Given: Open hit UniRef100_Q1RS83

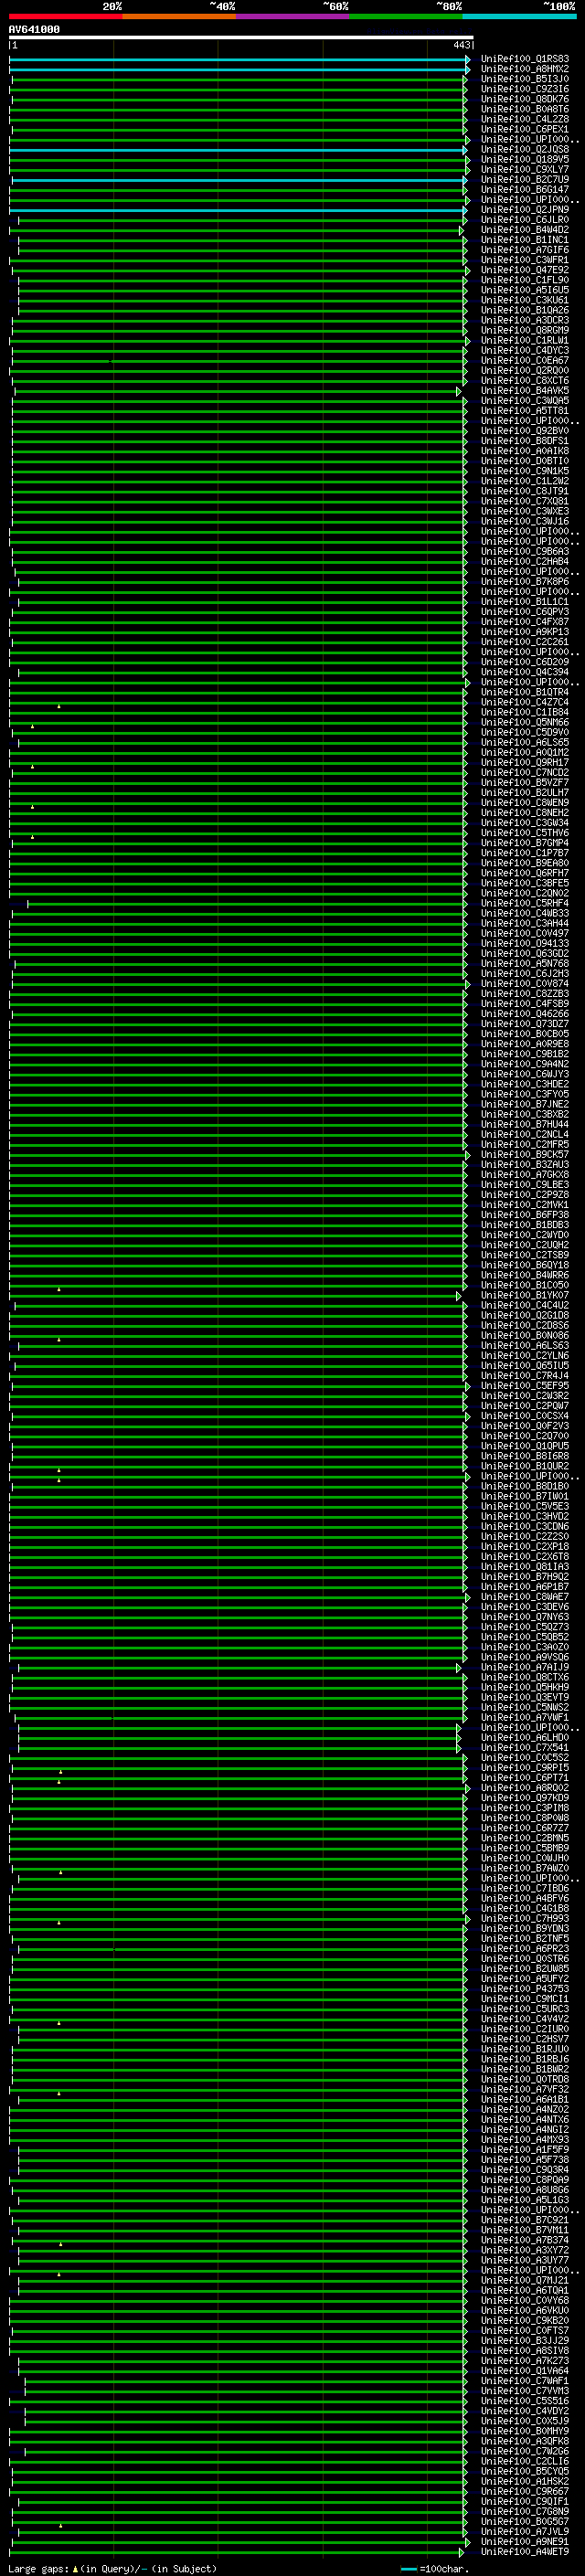Looking at the screenshot, I should coord(525,59).
